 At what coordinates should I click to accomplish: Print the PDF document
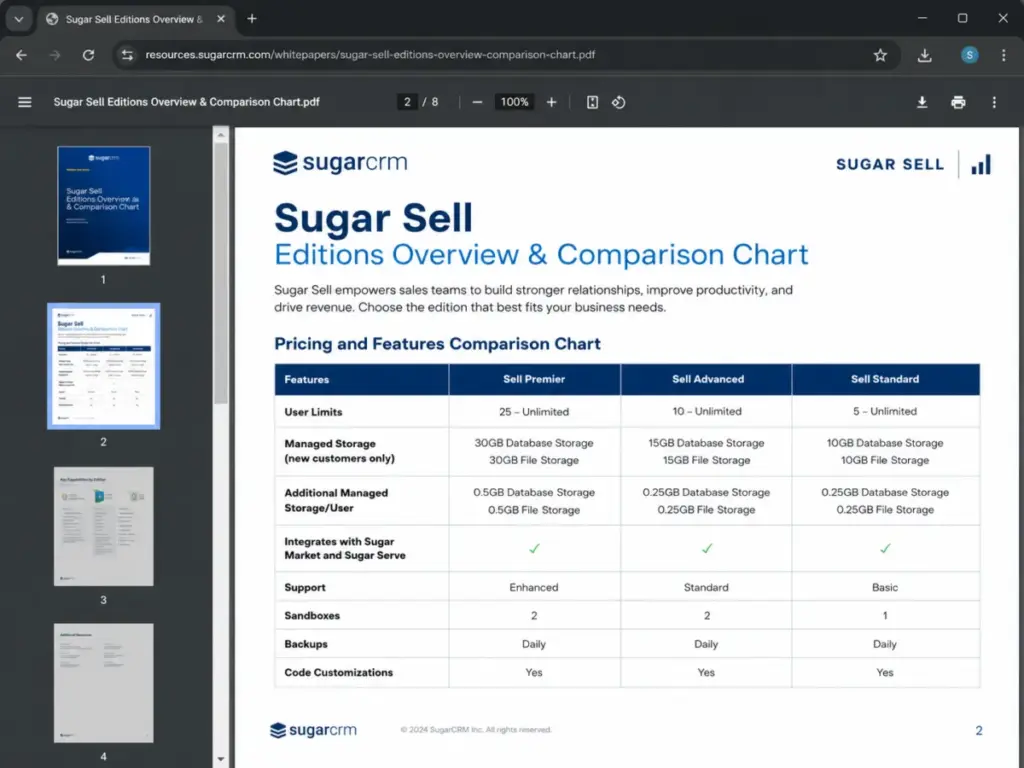coord(958,102)
